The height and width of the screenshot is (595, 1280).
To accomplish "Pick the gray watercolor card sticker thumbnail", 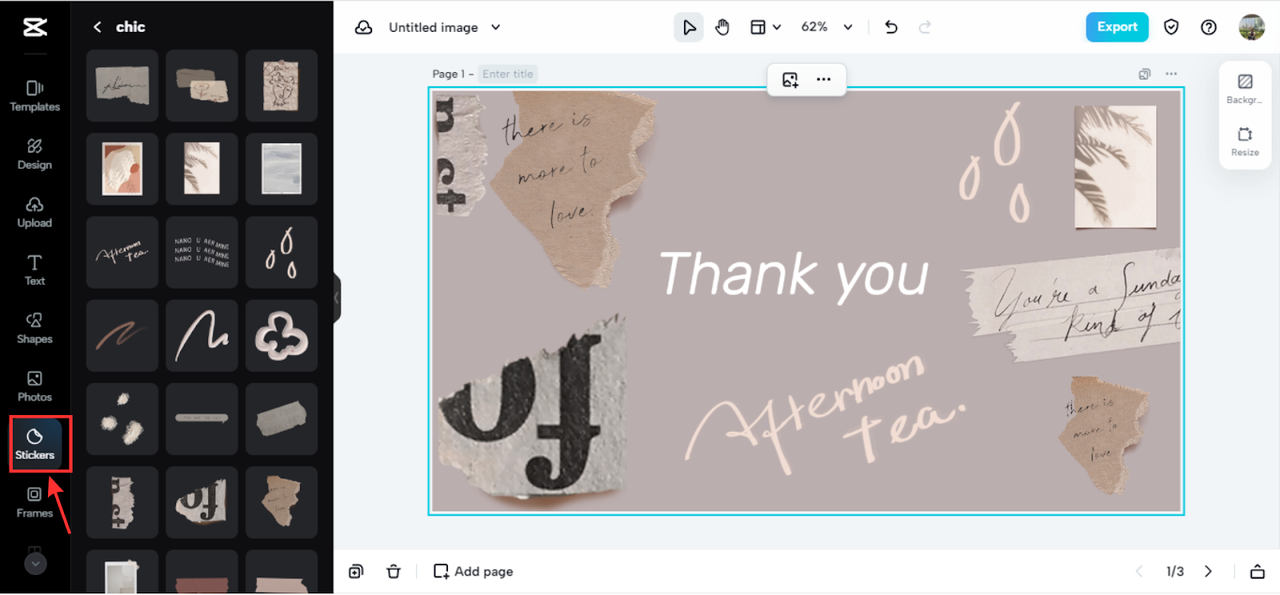I will coord(281,169).
